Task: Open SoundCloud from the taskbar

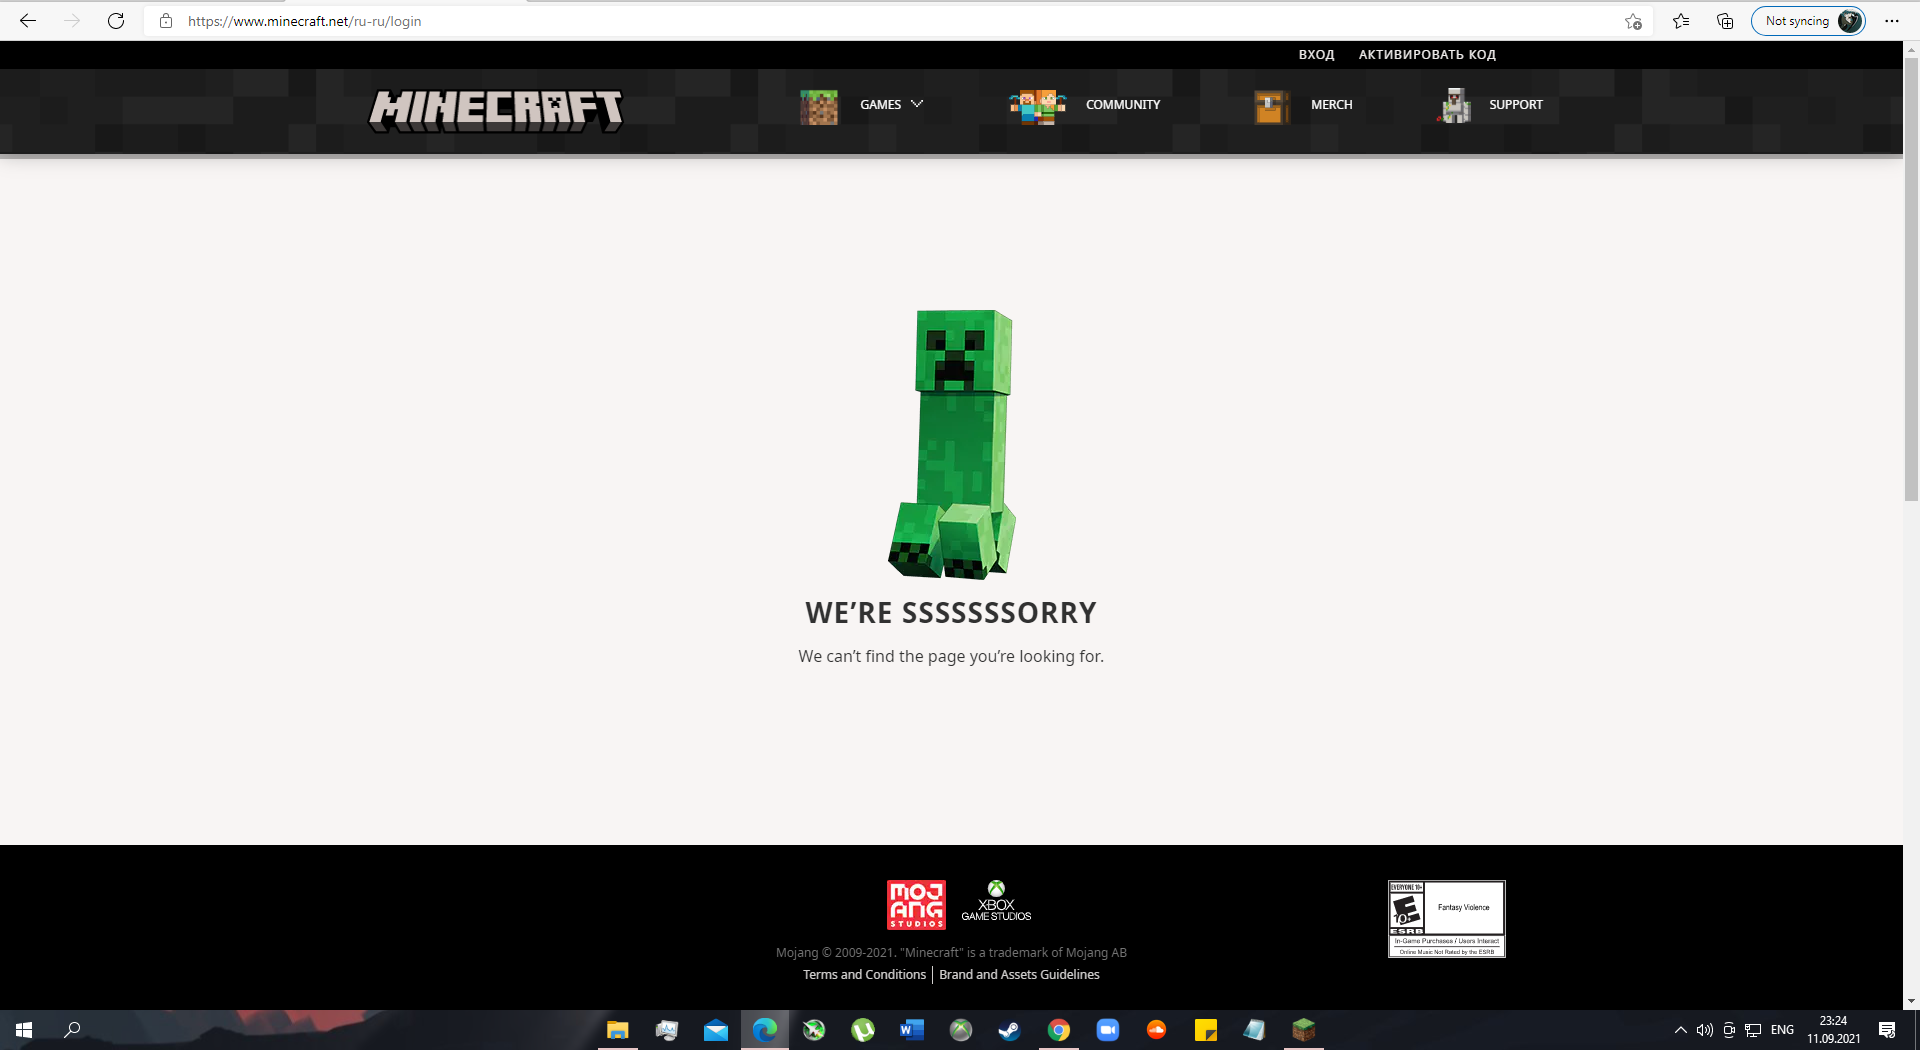Action: 1157,1030
